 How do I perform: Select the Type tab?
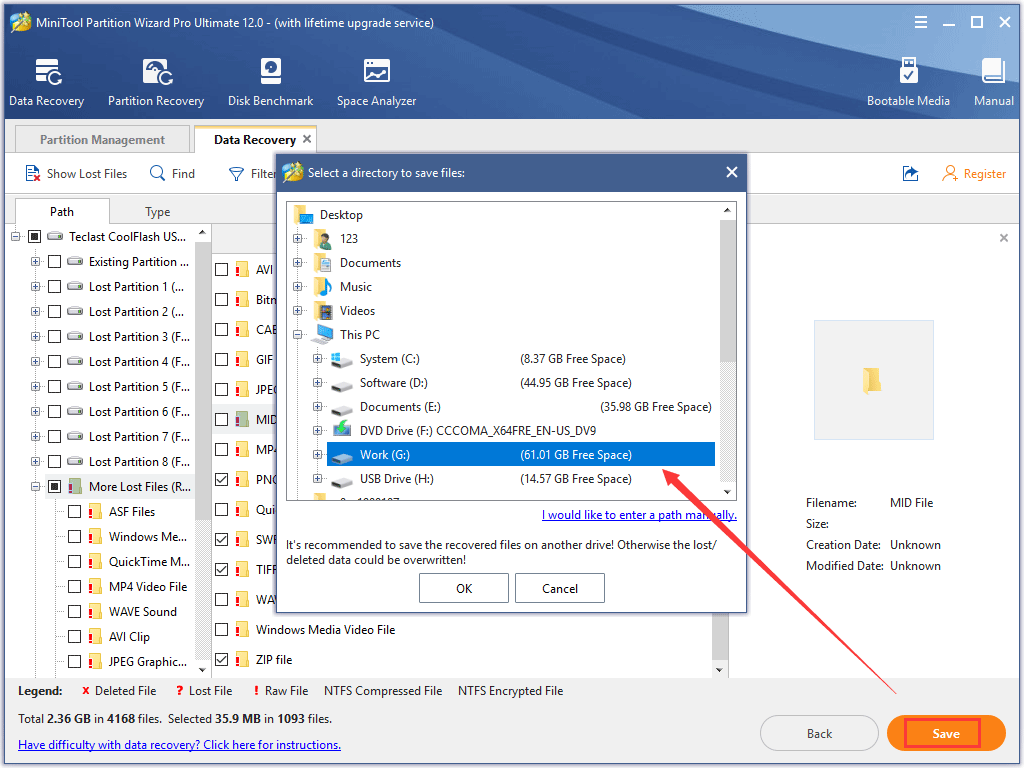(157, 212)
